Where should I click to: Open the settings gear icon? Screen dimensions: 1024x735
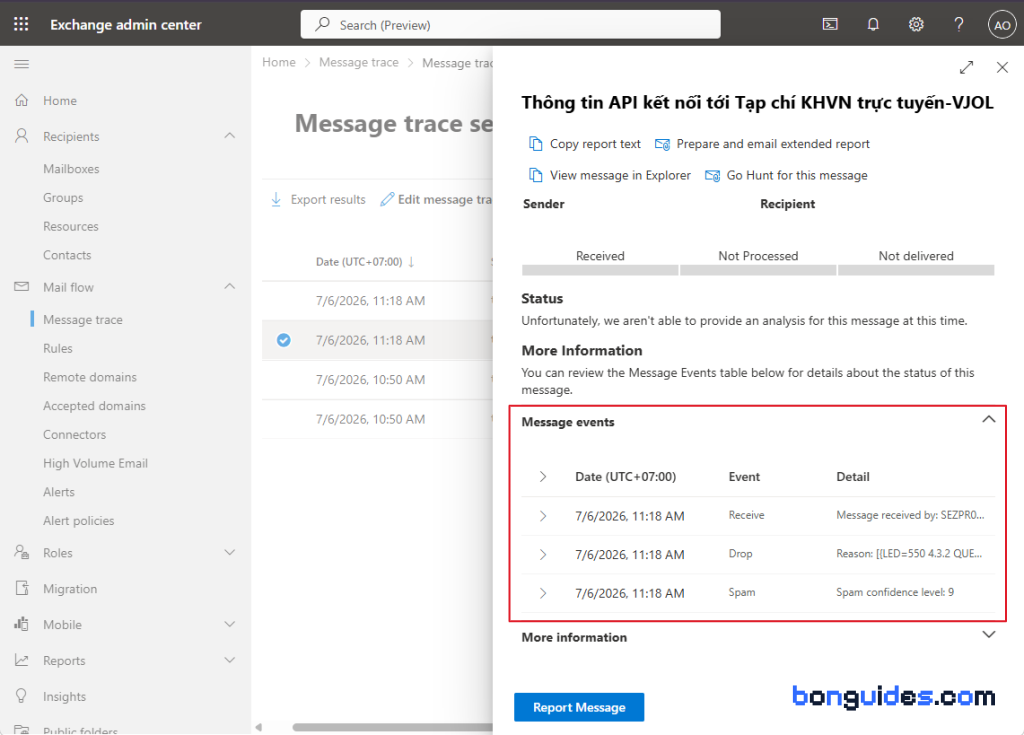click(x=916, y=25)
